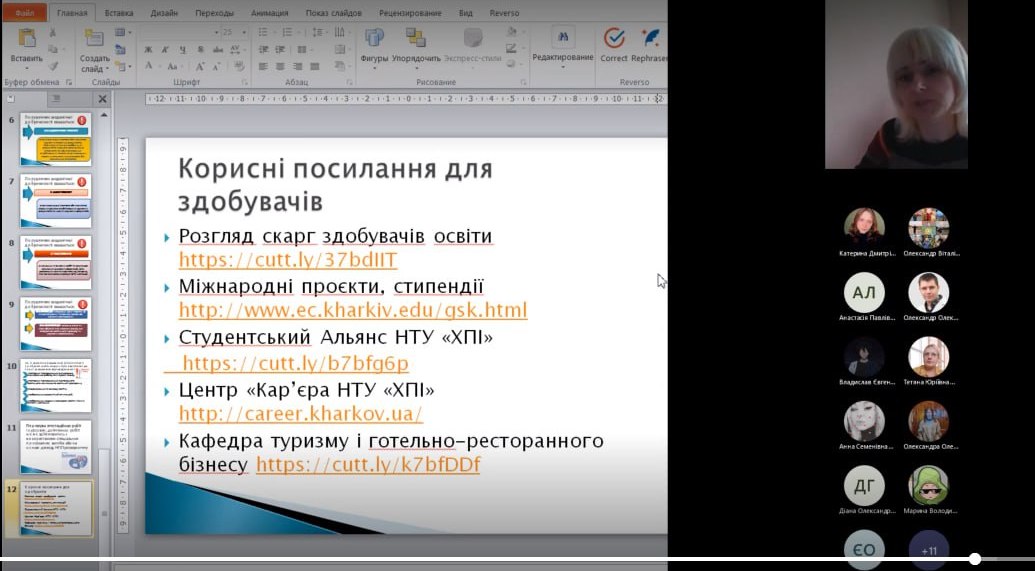
Task: Switch to the Переходы tab
Action: pos(214,13)
